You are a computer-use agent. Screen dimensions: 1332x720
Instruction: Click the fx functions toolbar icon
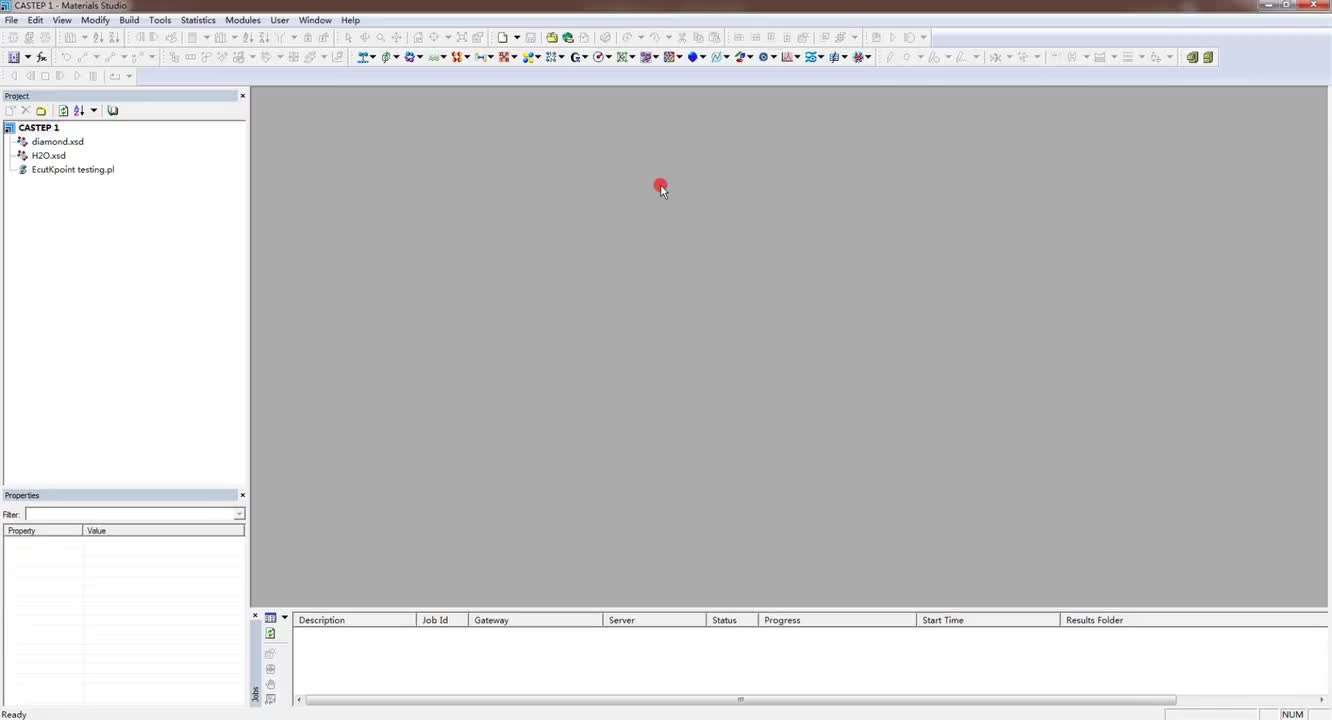(42, 57)
